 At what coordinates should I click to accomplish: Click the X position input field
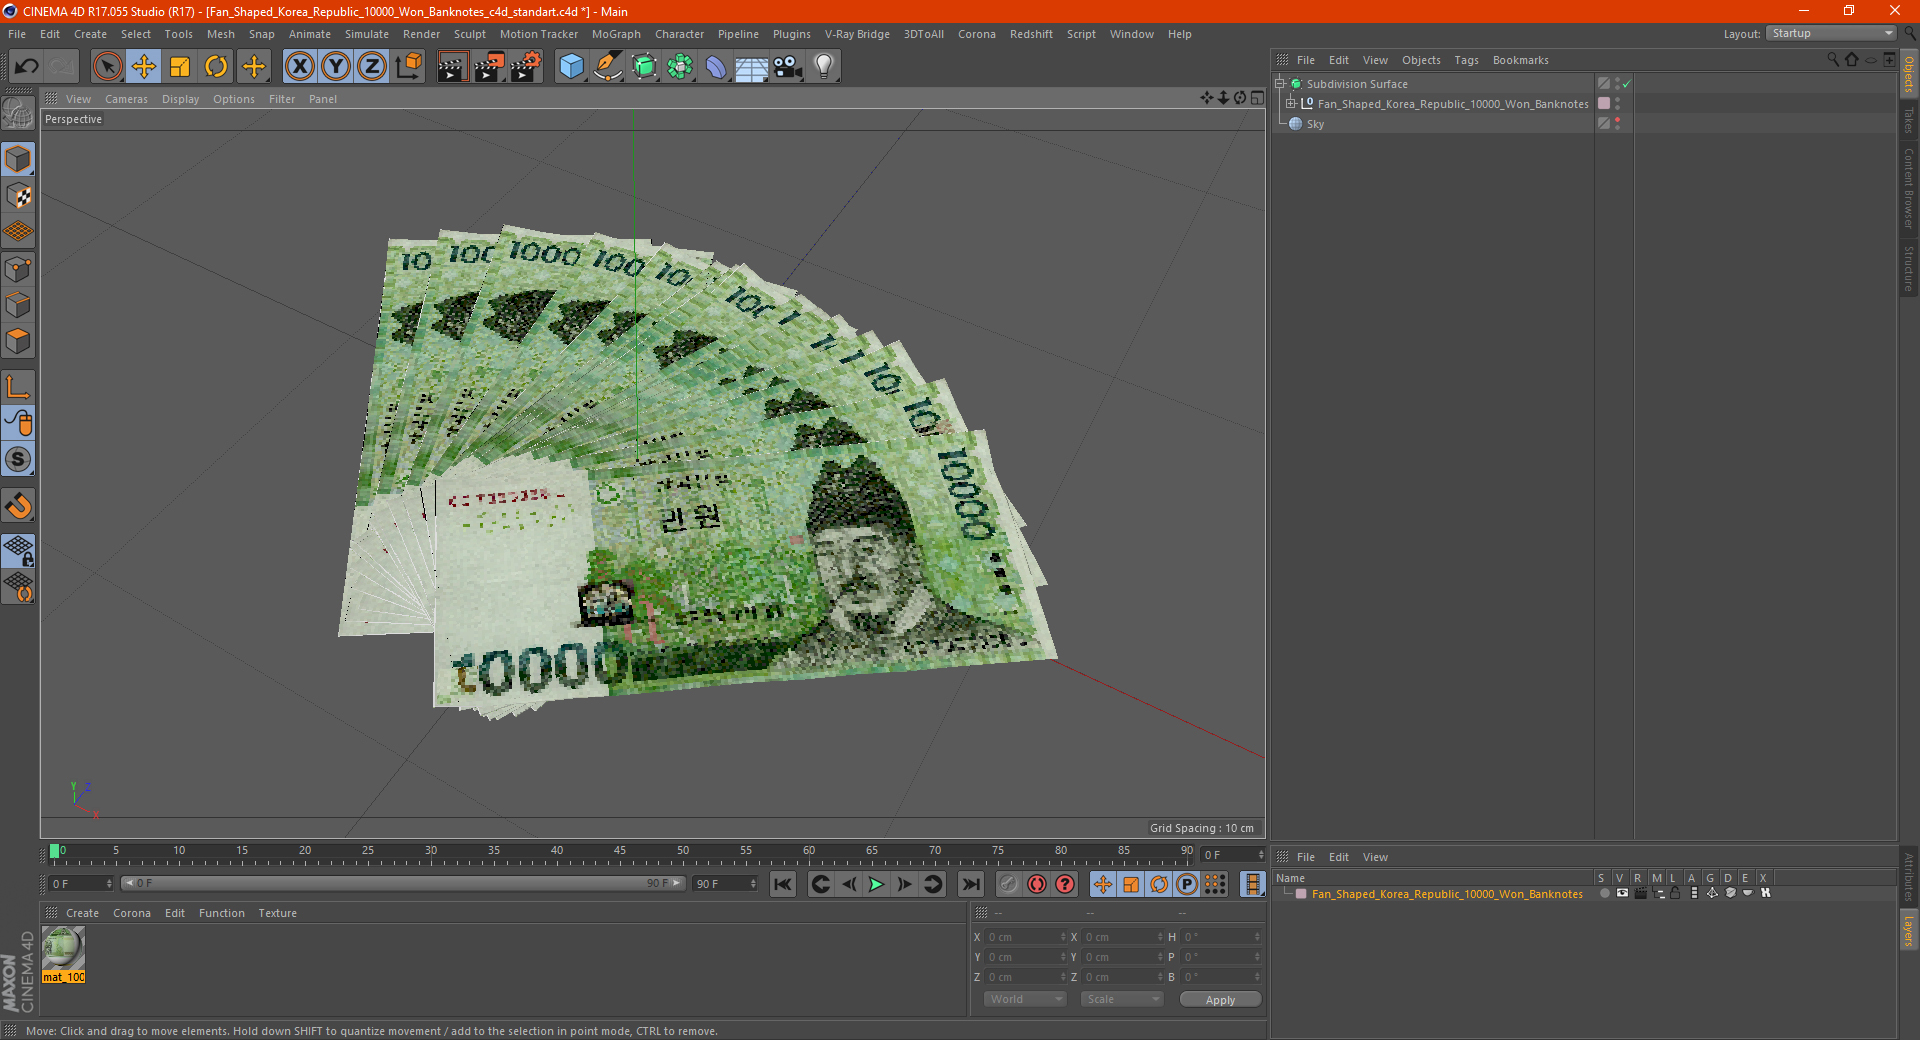point(1027,937)
